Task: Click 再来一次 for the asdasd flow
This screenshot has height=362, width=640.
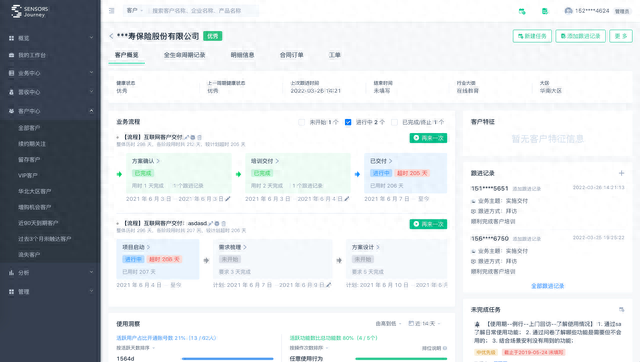Action: 428,224
